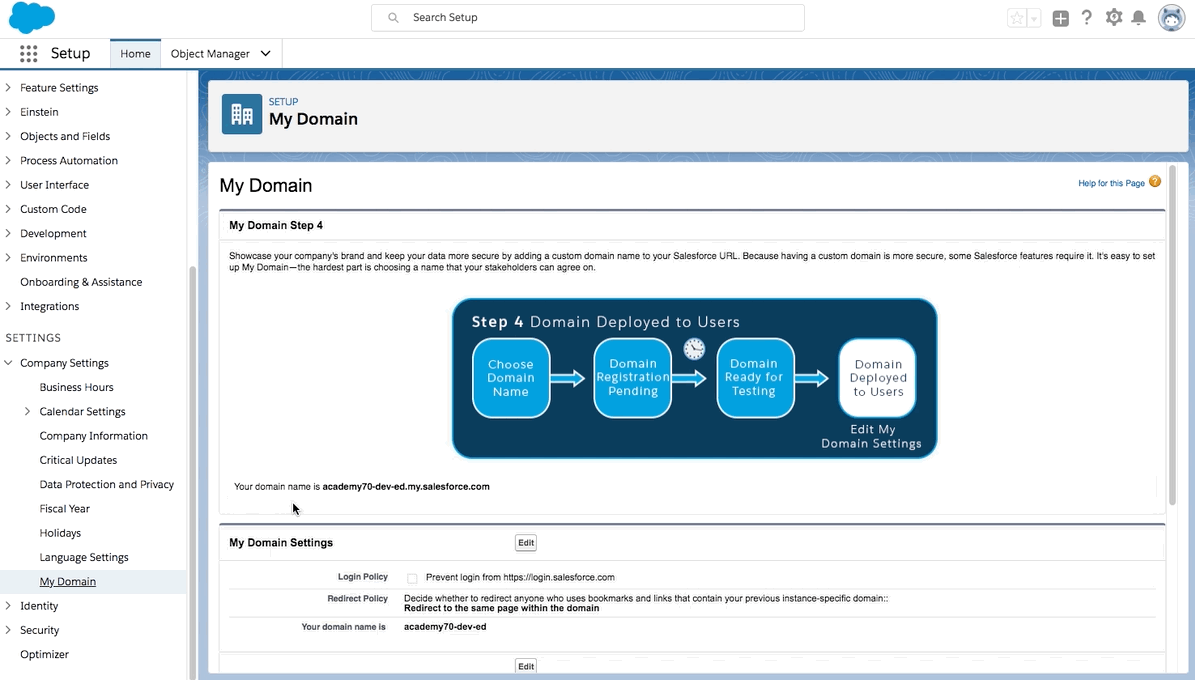1195x680 pixels.
Task: Click the My Domain building icon
Action: pyautogui.click(x=242, y=114)
